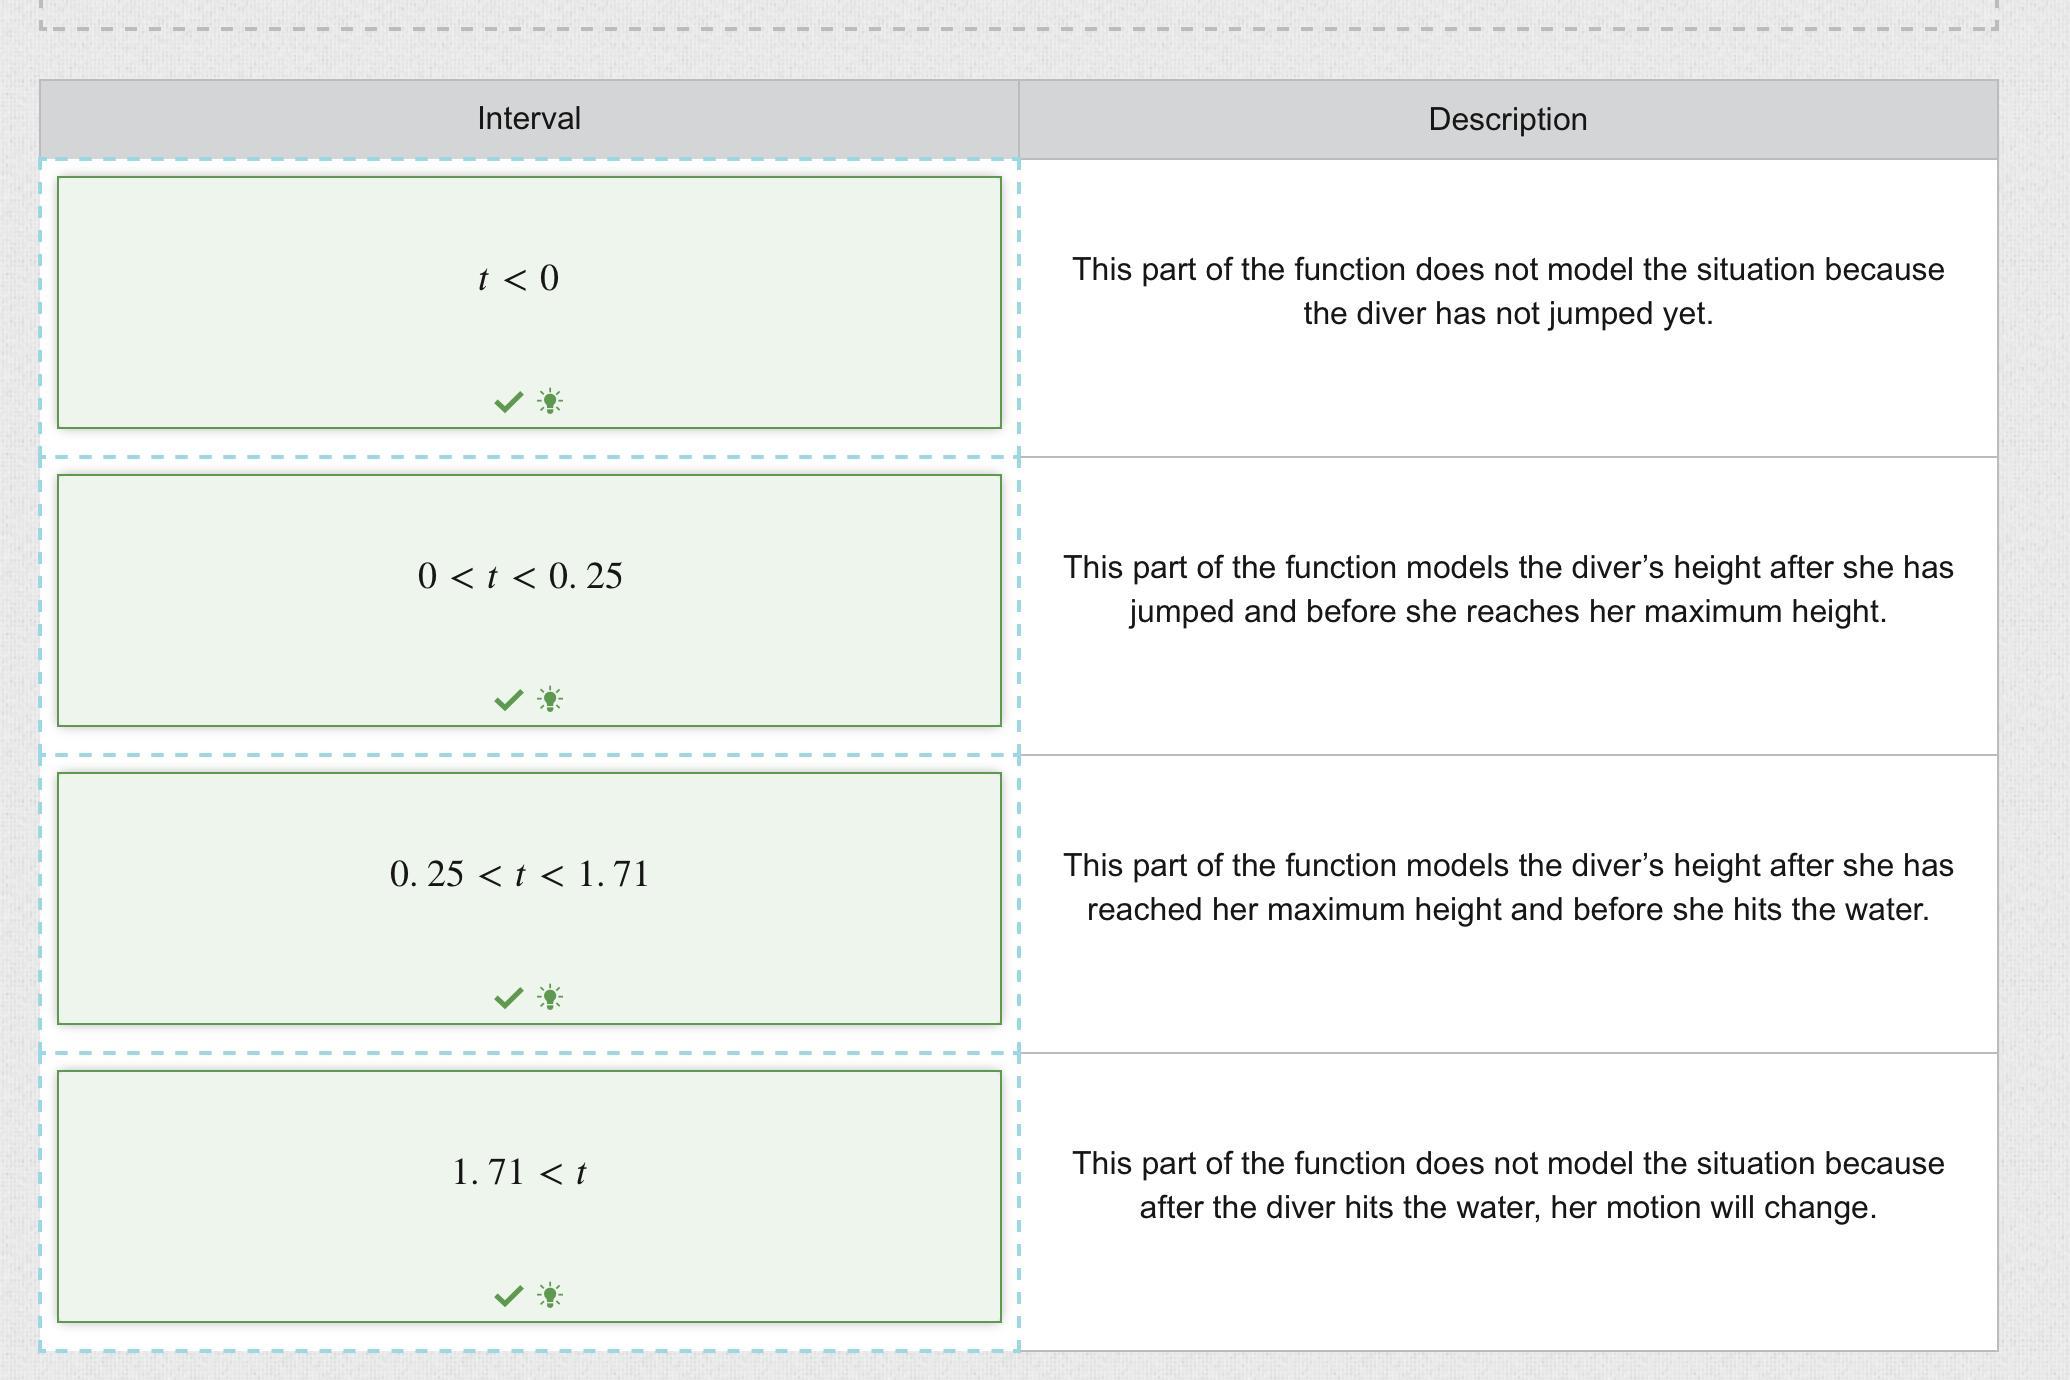The width and height of the screenshot is (2070, 1380).
Task: Click the checkmark icon in t < 0 card
Action: click(508, 402)
